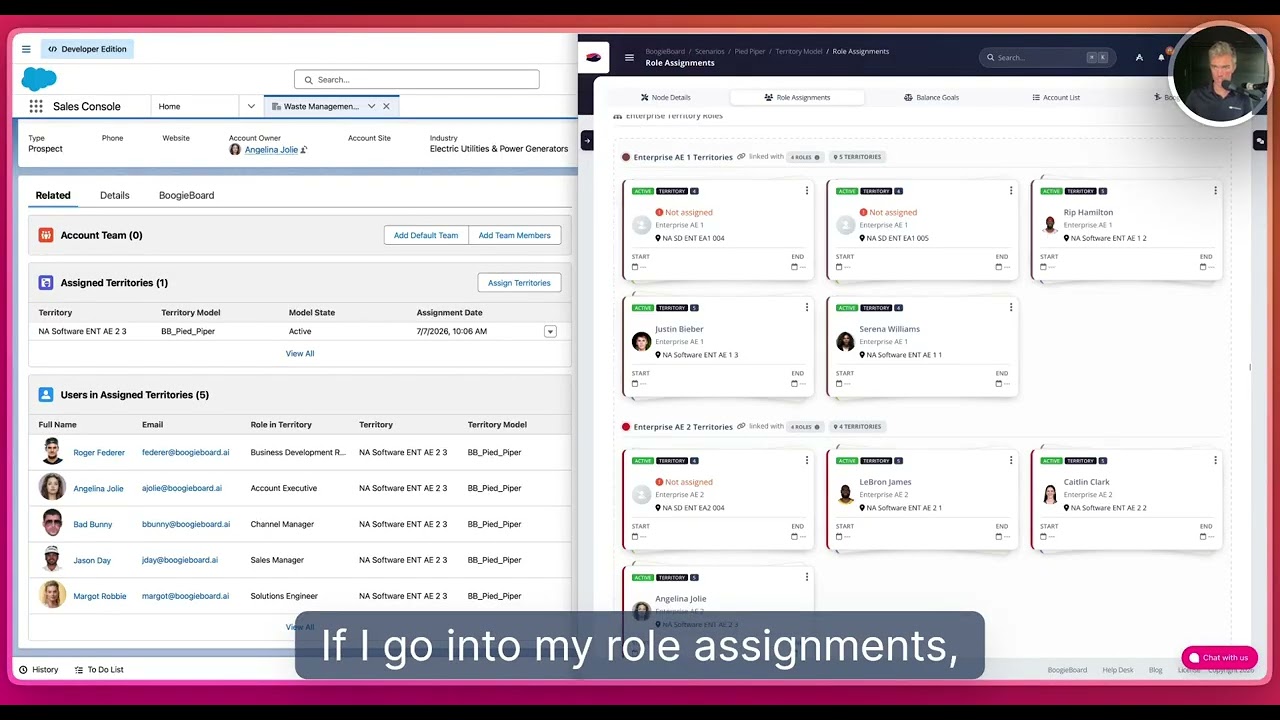The image size is (1280, 720).
Task: Open kebab menu on LeBron James card
Action: (x=1011, y=460)
